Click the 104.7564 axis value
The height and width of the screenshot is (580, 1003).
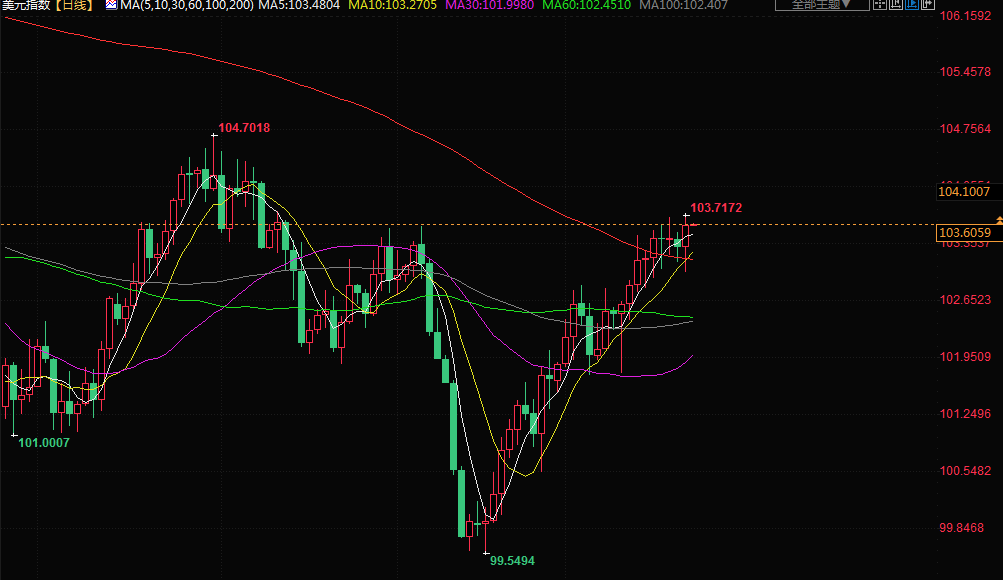965,129
